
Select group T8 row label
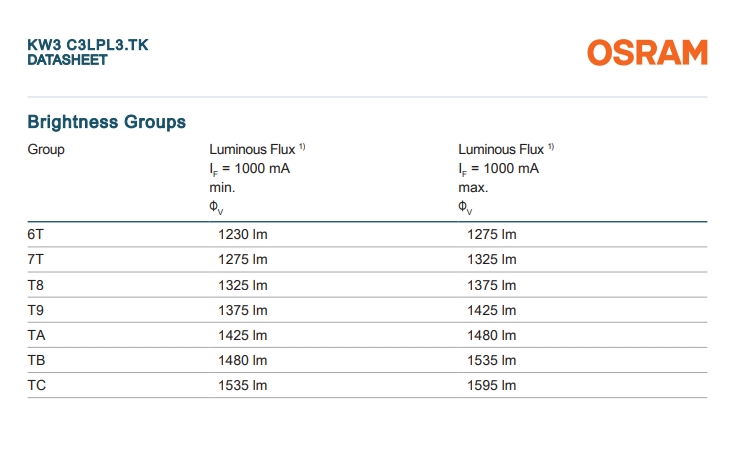36,285
